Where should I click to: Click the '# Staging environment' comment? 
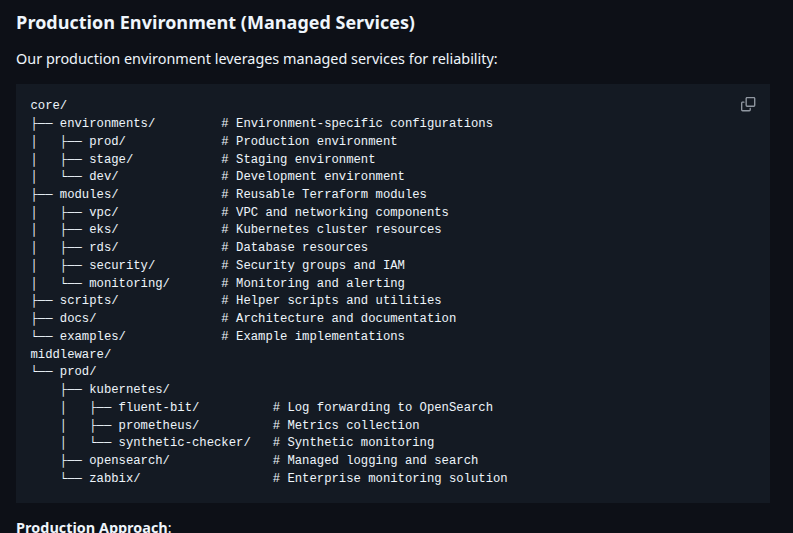(x=298, y=159)
